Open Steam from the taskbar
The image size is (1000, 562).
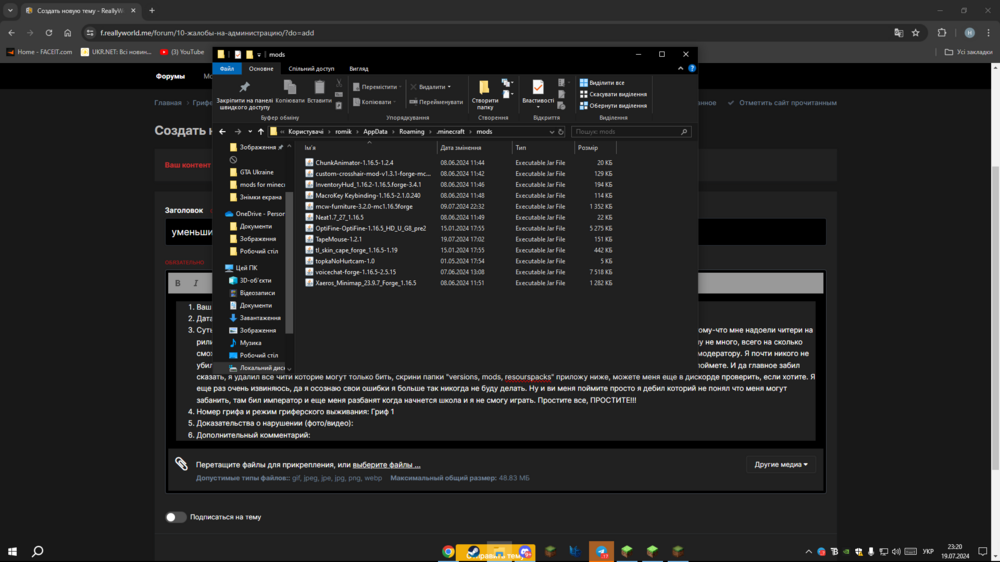click(x=473, y=551)
